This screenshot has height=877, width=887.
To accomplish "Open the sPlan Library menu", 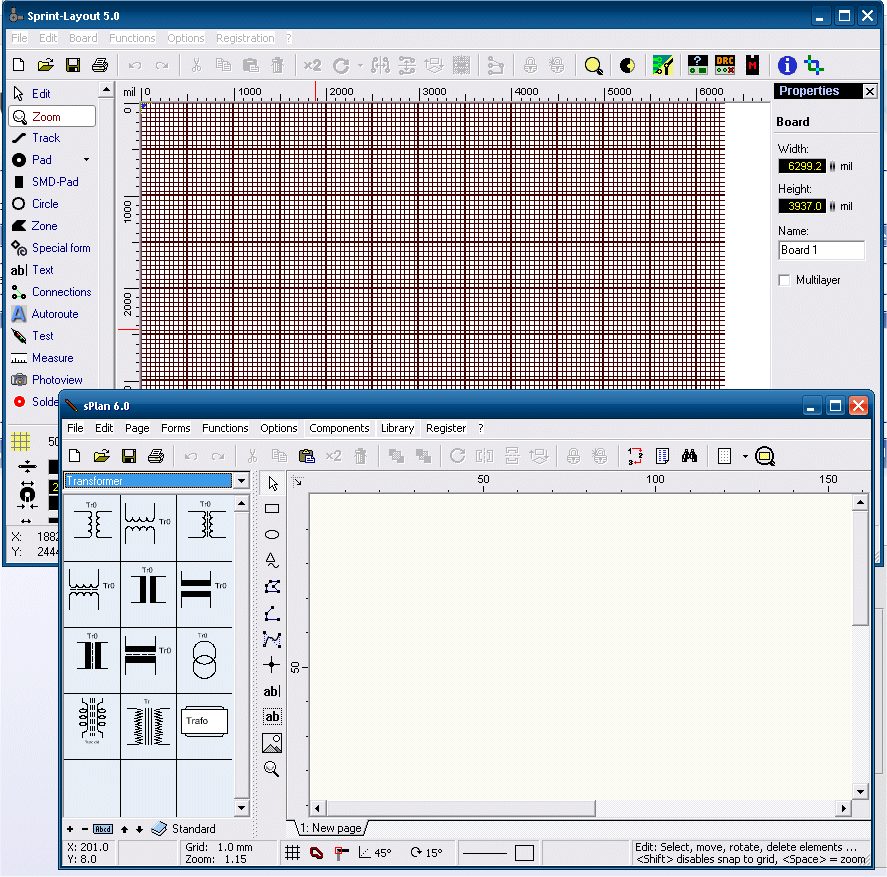I will point(398,428).
